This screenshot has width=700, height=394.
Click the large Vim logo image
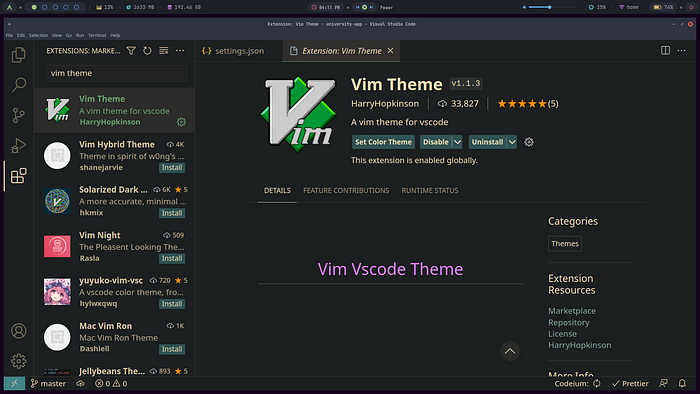click(x=298, y=114)
